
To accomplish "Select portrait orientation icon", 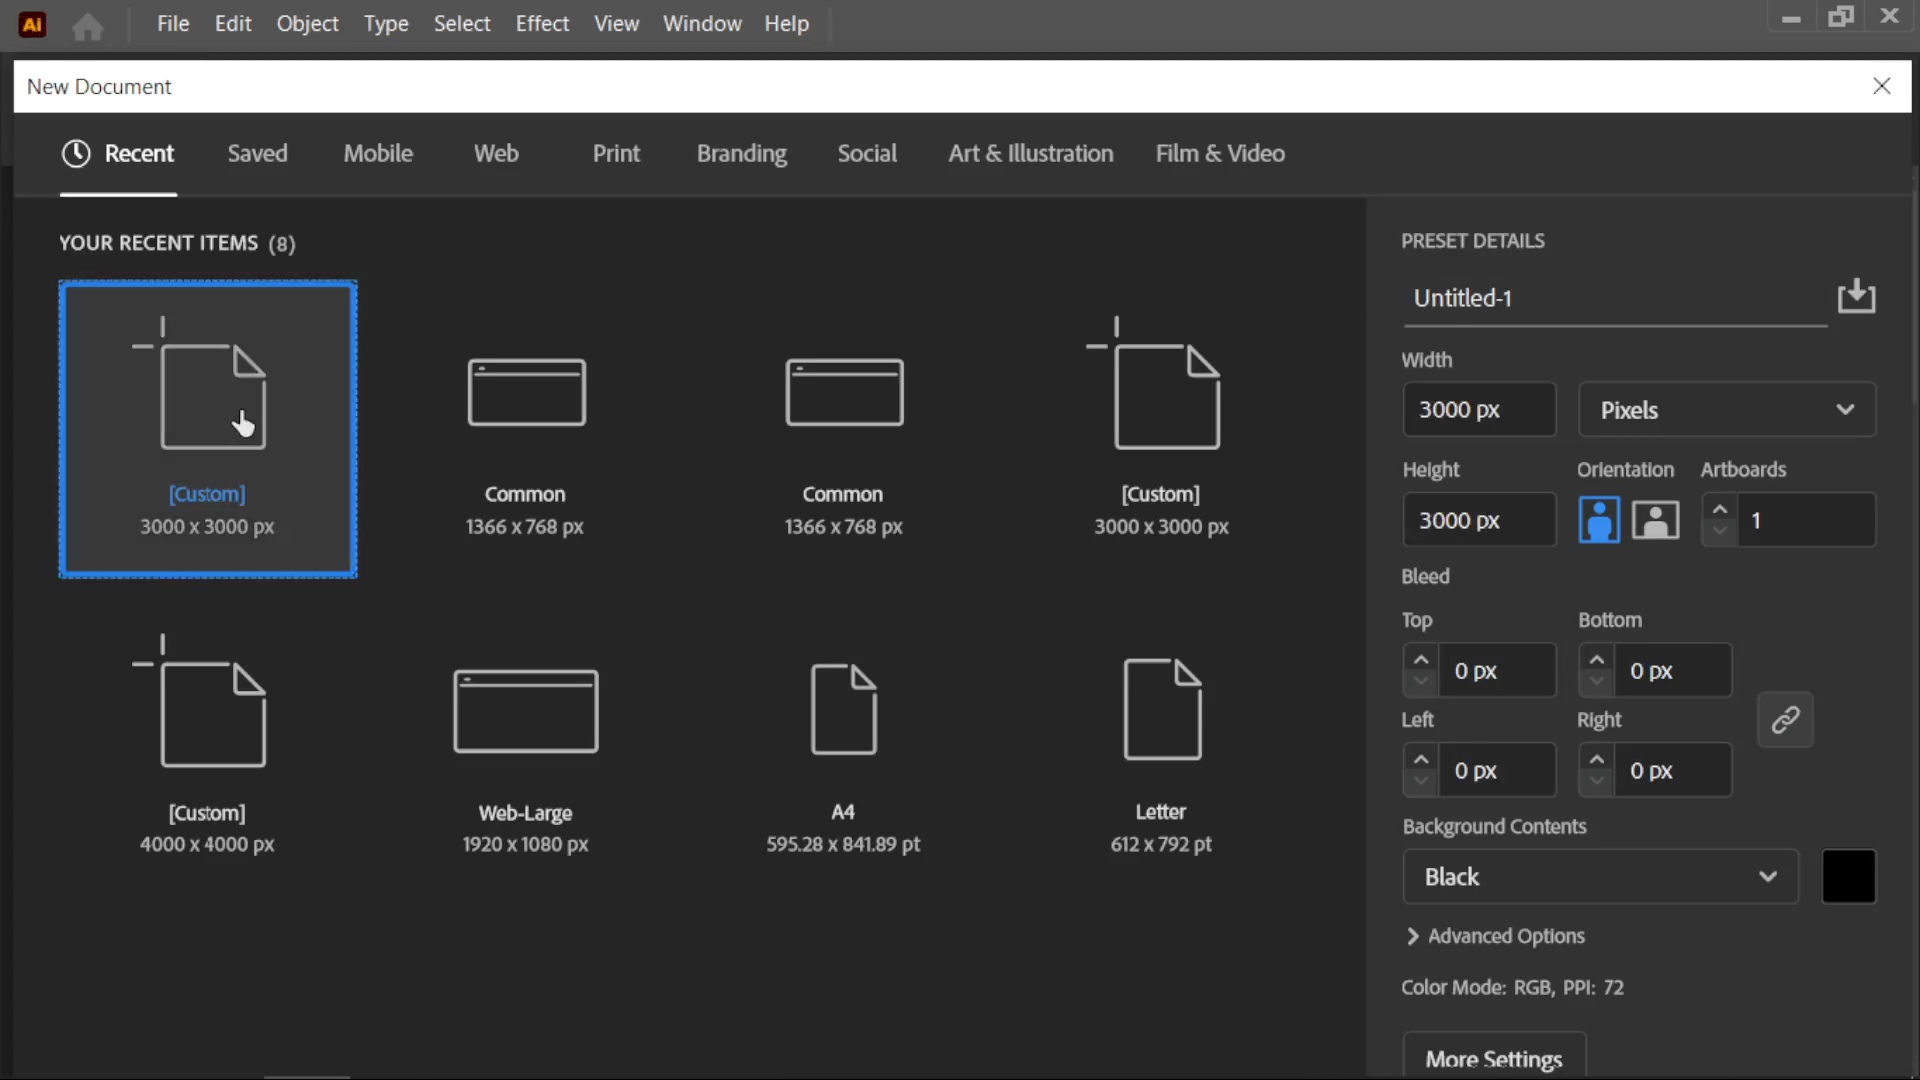I will [x=1599, y=520].
